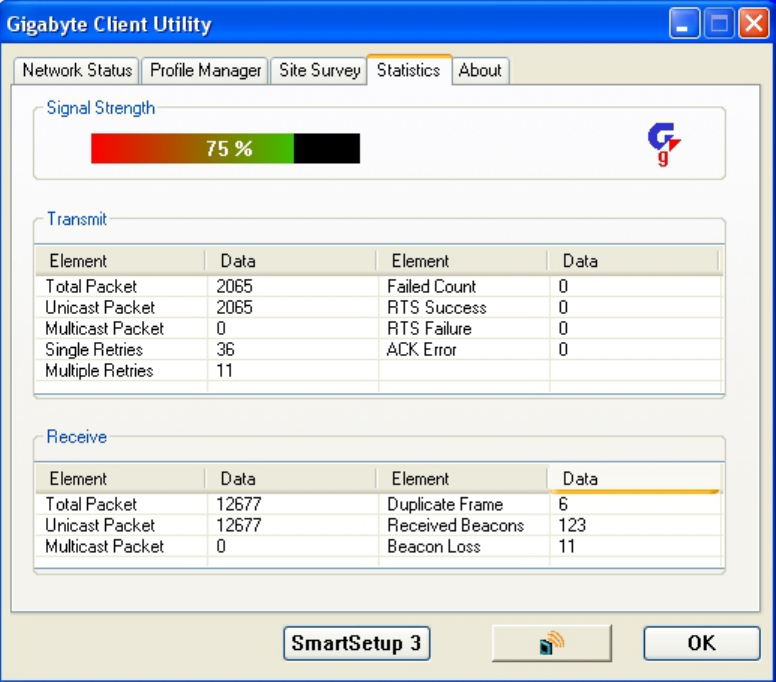
Task: Close the Gigabyte Client Utility window
Action: 753,23
